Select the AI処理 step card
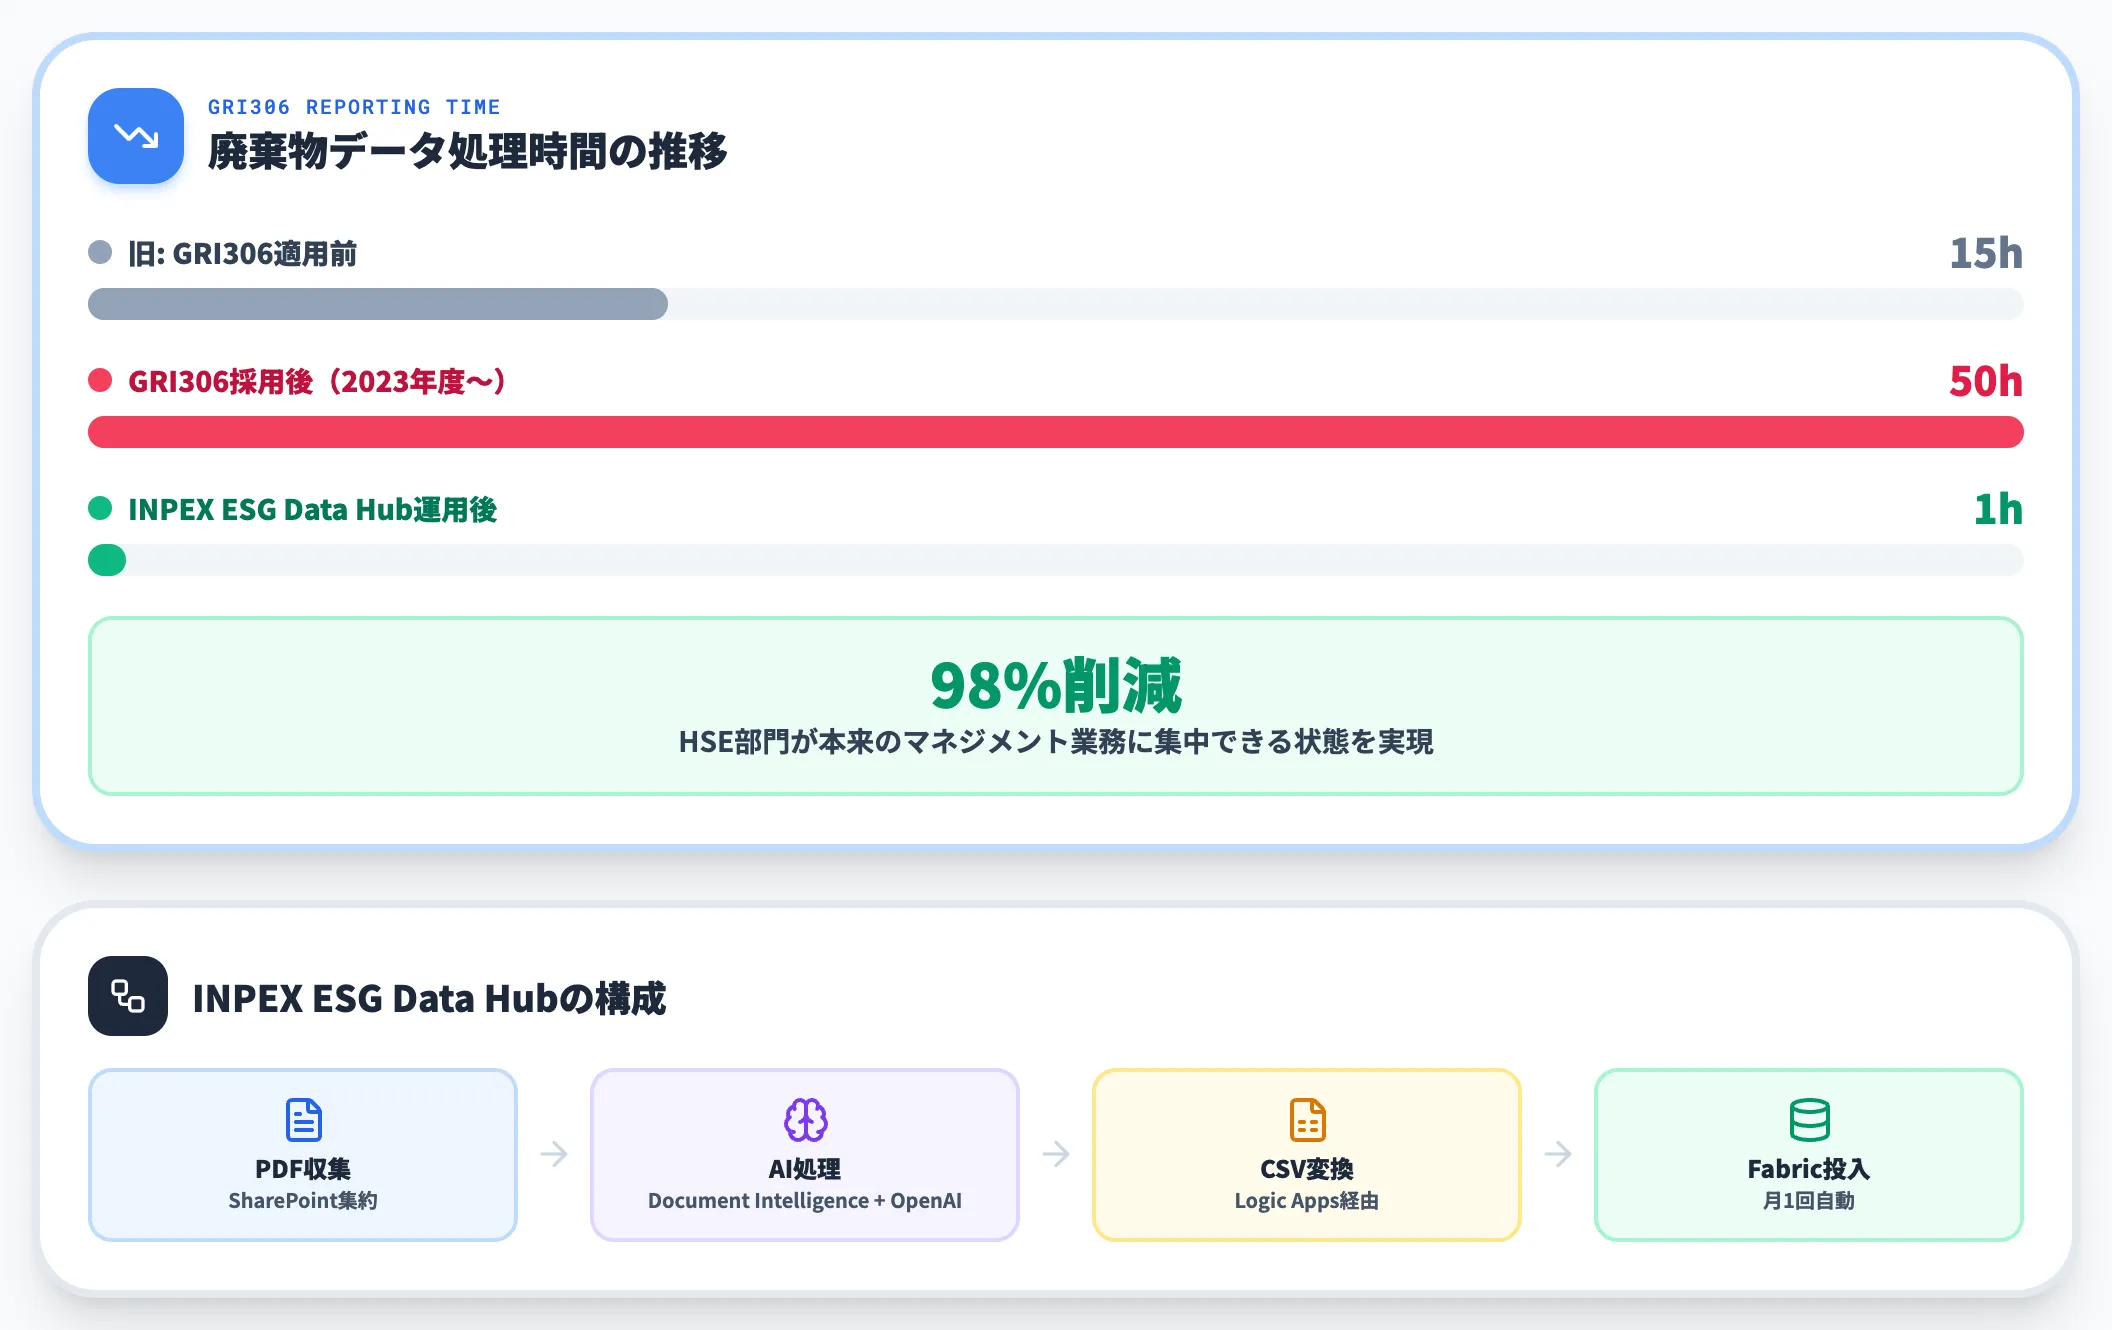 805,1155
